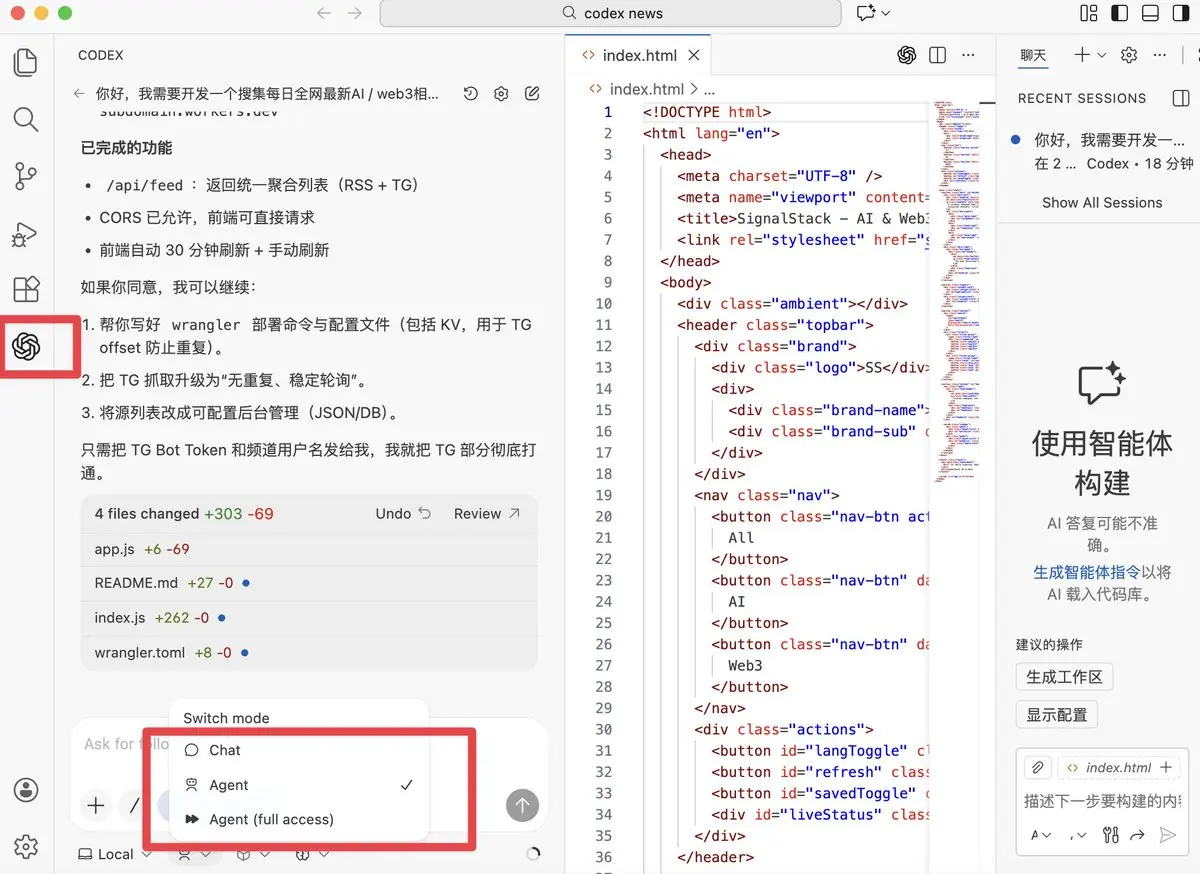Click the curved arrow icon in chat input
Image resolution: width=1200 pixels, height=874 pixels.
(1137, 835)
